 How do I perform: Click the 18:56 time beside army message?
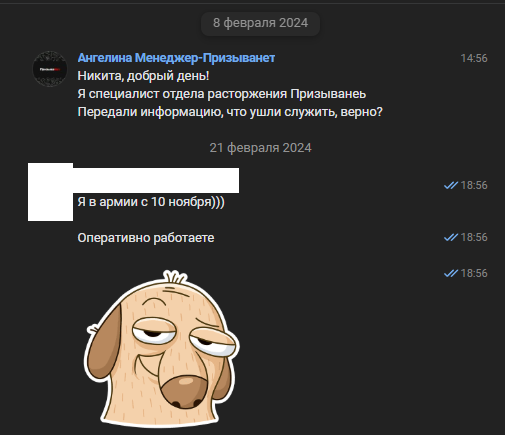(474, 185)
